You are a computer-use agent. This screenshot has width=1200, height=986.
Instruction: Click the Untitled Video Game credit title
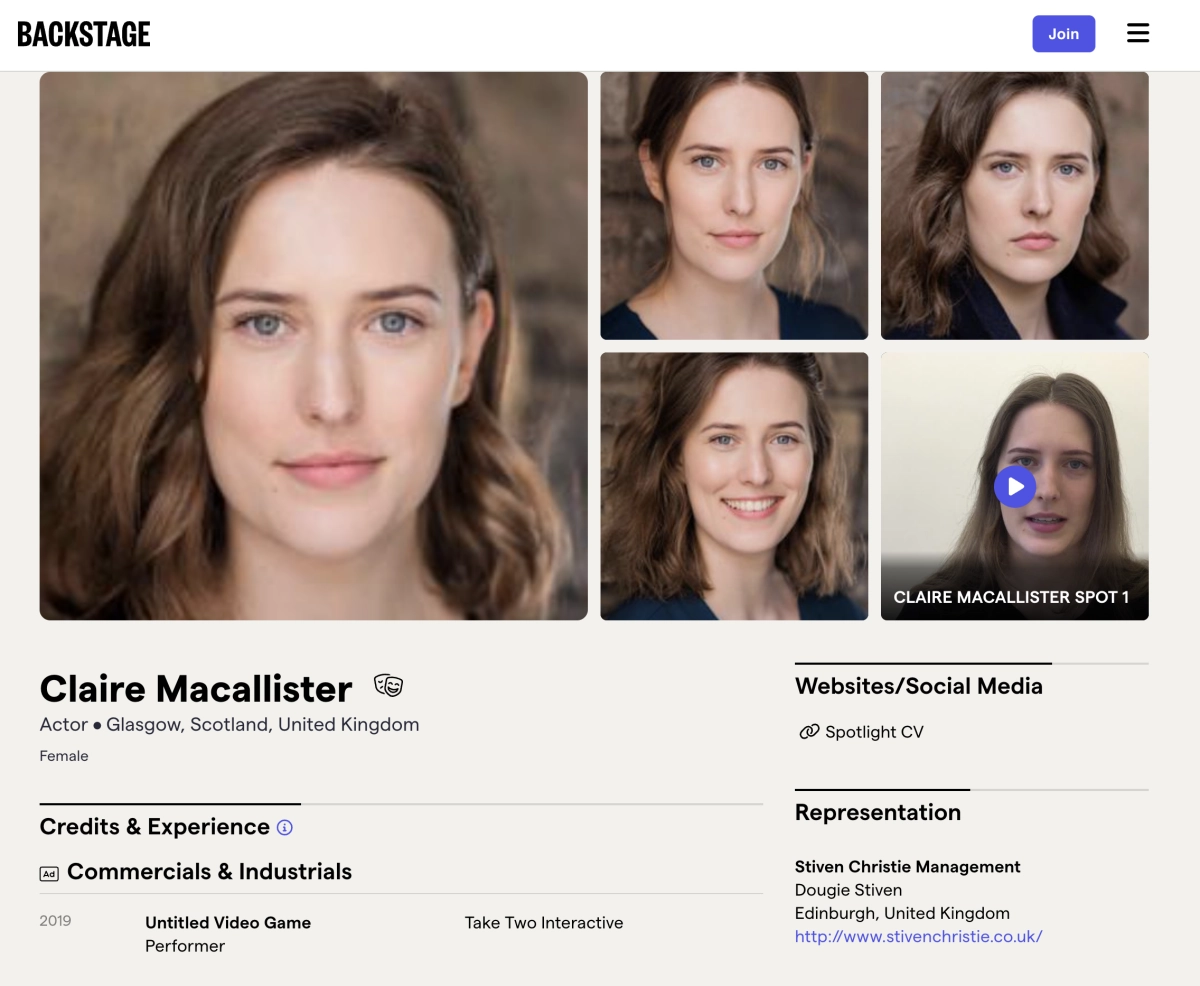coord(228,923)
